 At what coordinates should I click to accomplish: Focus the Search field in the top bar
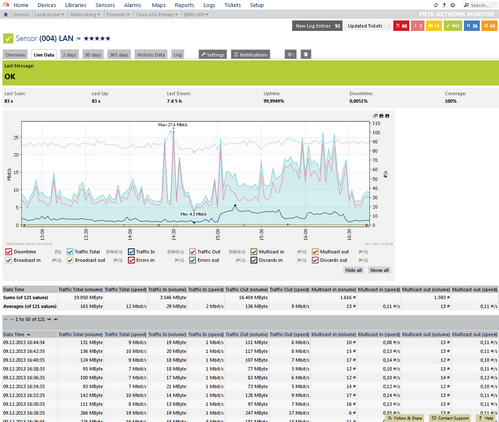pos(480,5)
